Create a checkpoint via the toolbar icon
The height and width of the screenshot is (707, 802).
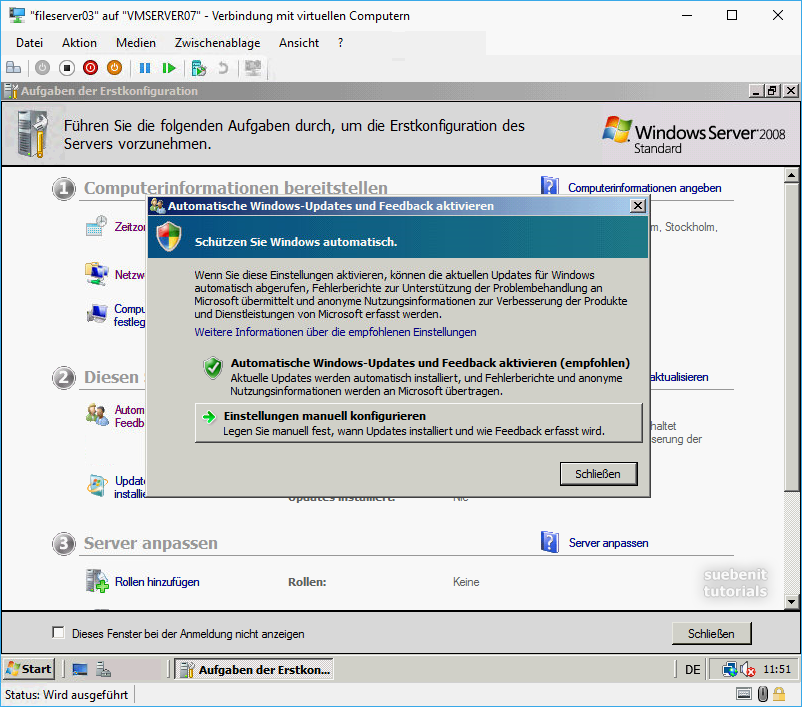click(x=198, y=68)
